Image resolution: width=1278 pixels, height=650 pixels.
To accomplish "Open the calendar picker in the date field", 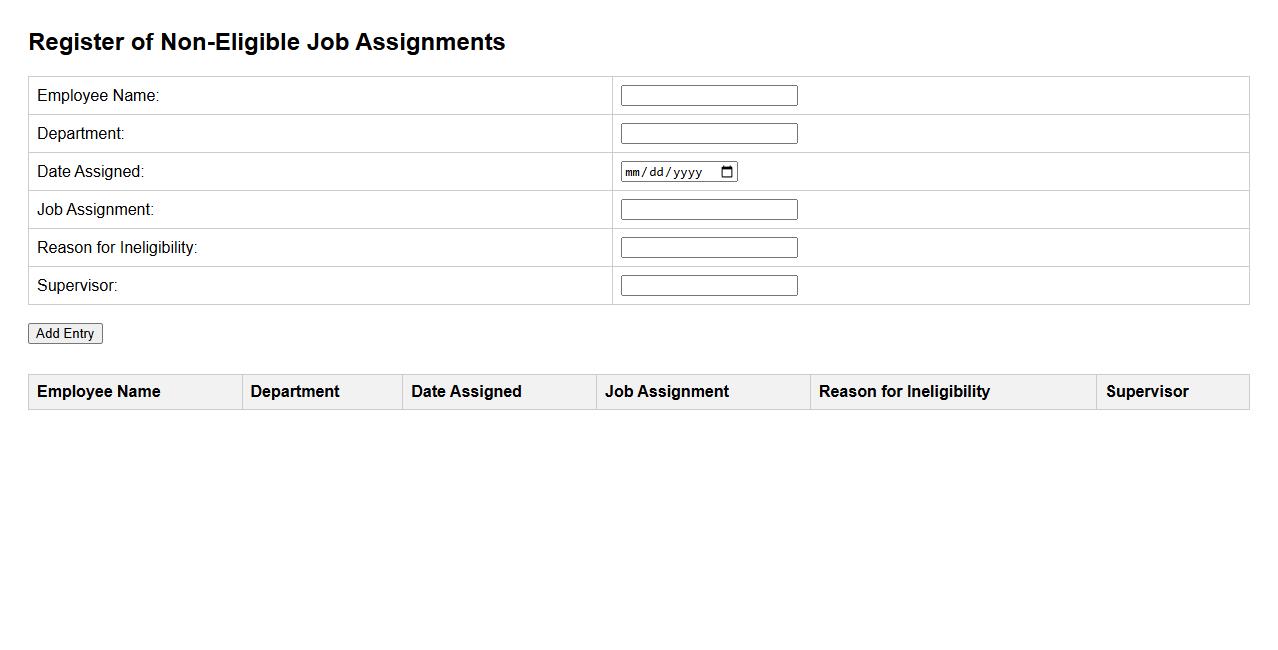I will (x=727, y=172).
